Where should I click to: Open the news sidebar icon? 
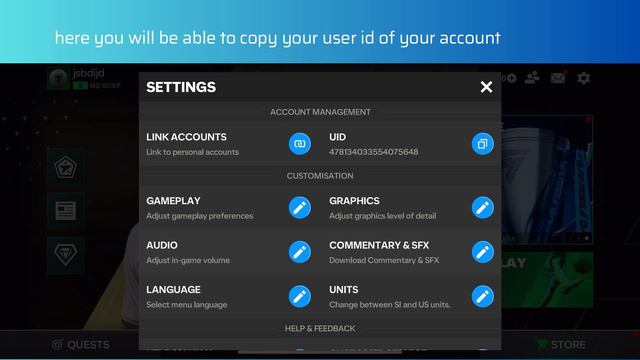tap(66, 211)
